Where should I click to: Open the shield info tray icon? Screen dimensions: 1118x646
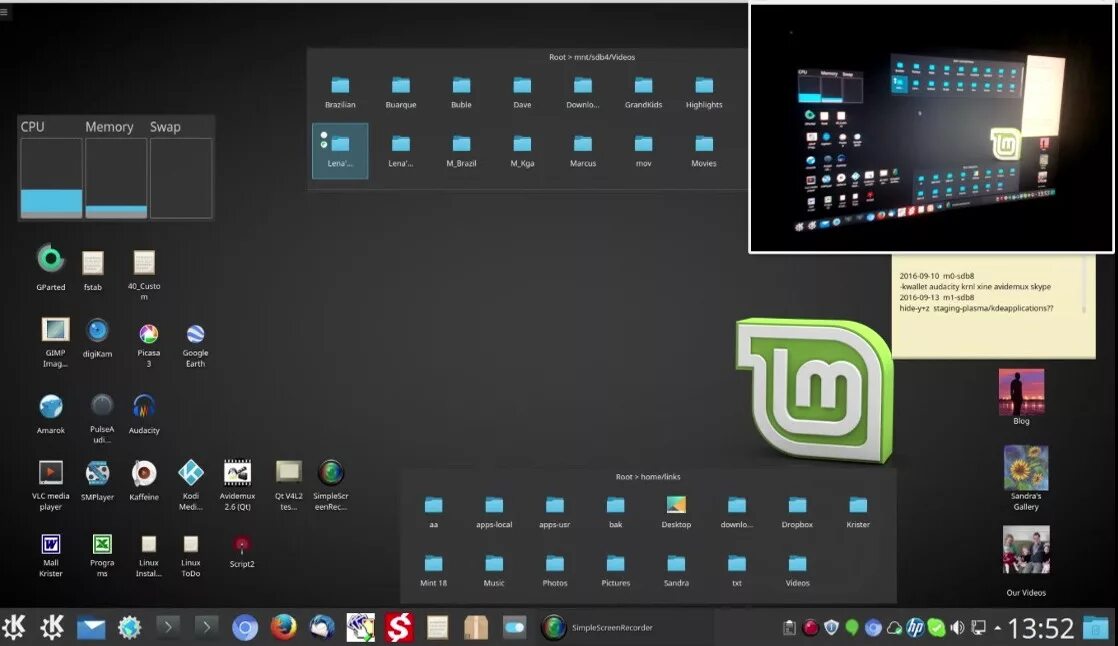(x=831, y=627)
